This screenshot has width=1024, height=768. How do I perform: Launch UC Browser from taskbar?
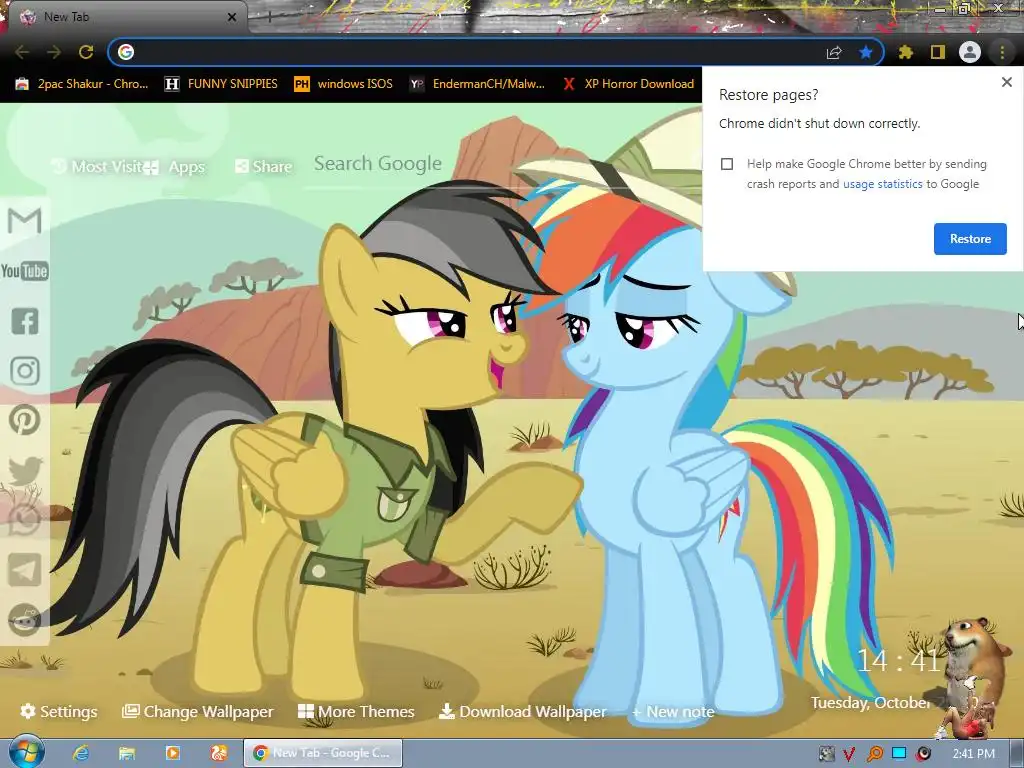tap(219, 753)
